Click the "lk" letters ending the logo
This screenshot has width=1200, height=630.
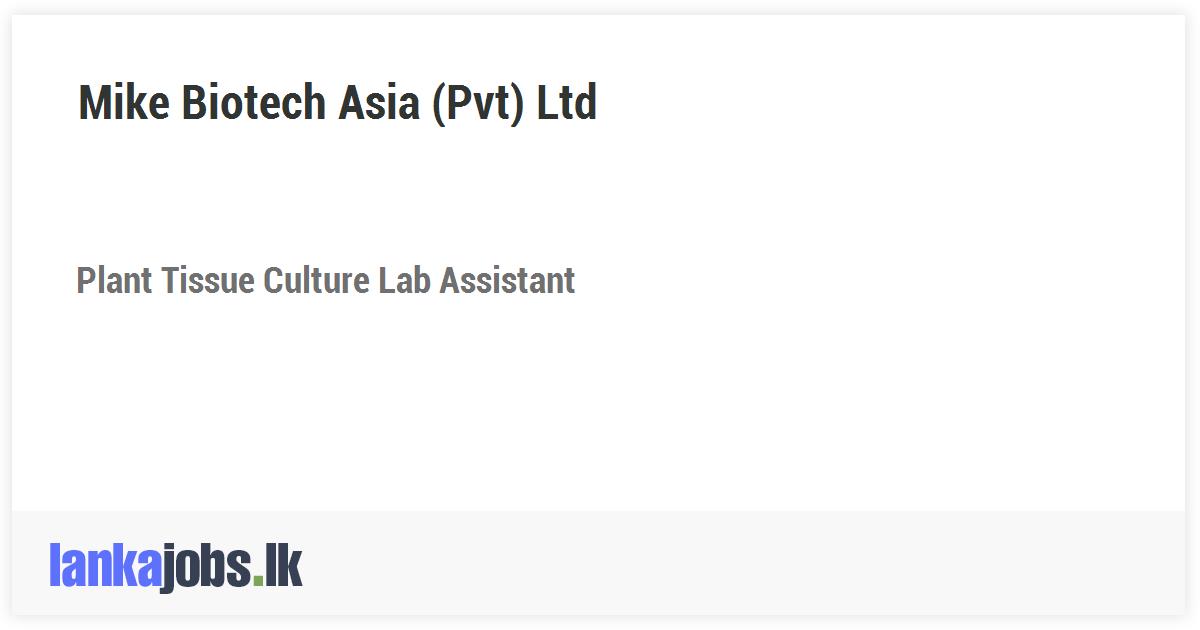[x=283, y=566]
